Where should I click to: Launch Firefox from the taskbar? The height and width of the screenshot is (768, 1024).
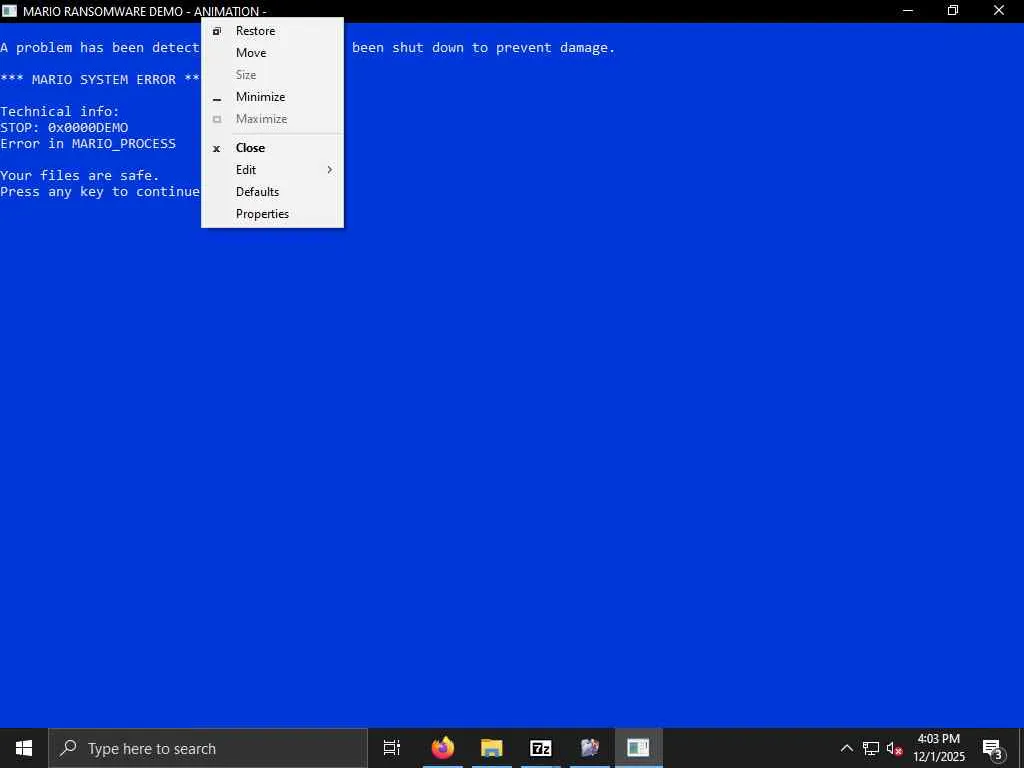443,748
